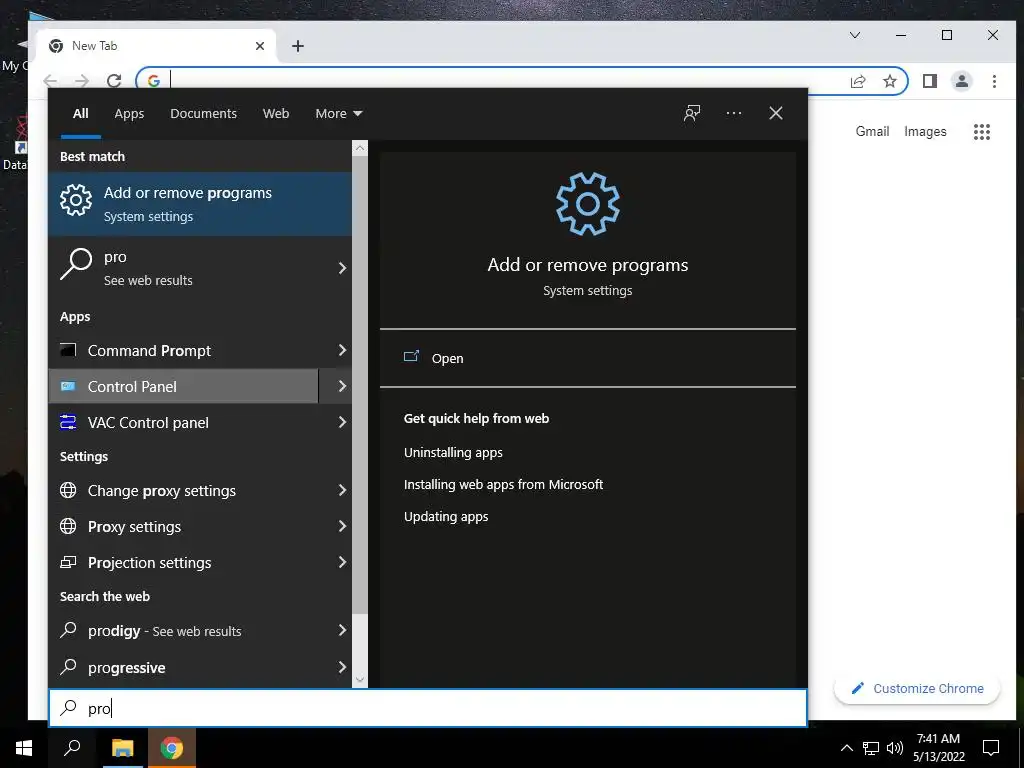Open Change proxy settings result

point(184,490)
